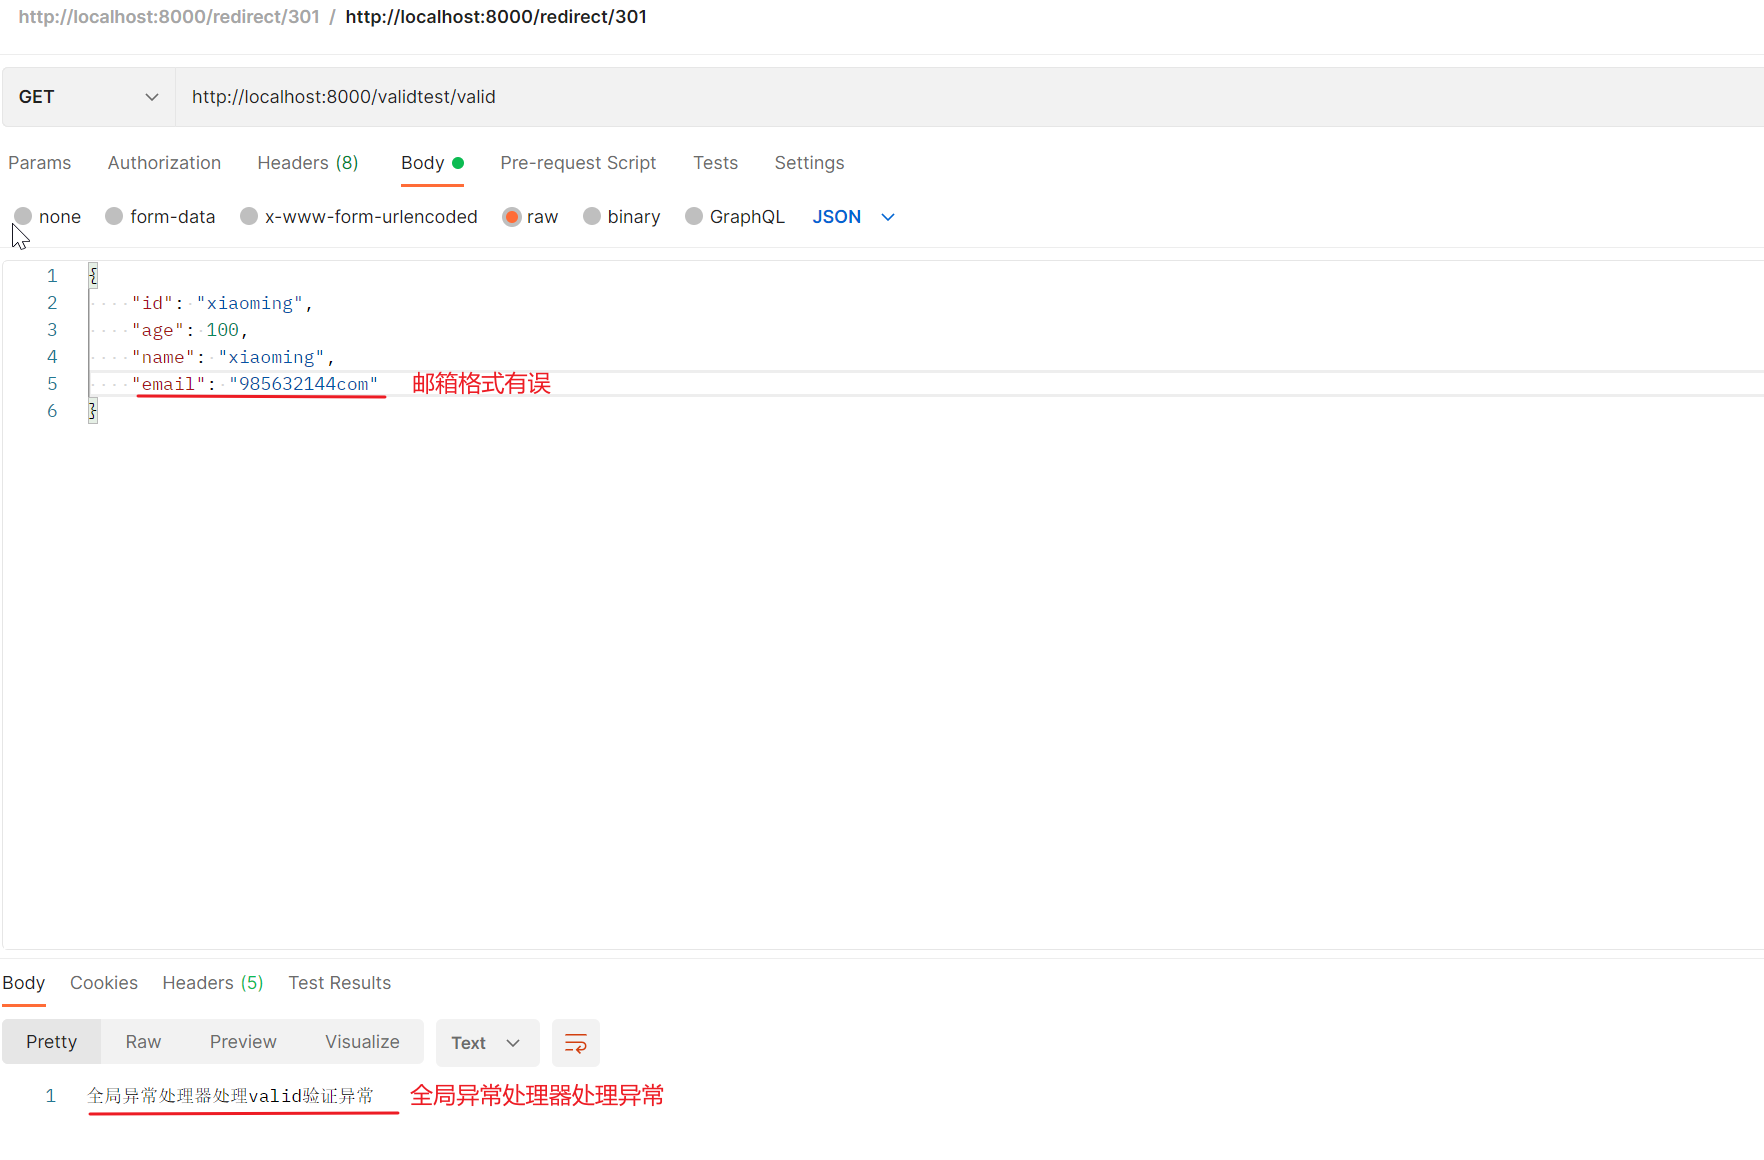
Task: Open the Pre-request Script tab
Action: [578, 163]
